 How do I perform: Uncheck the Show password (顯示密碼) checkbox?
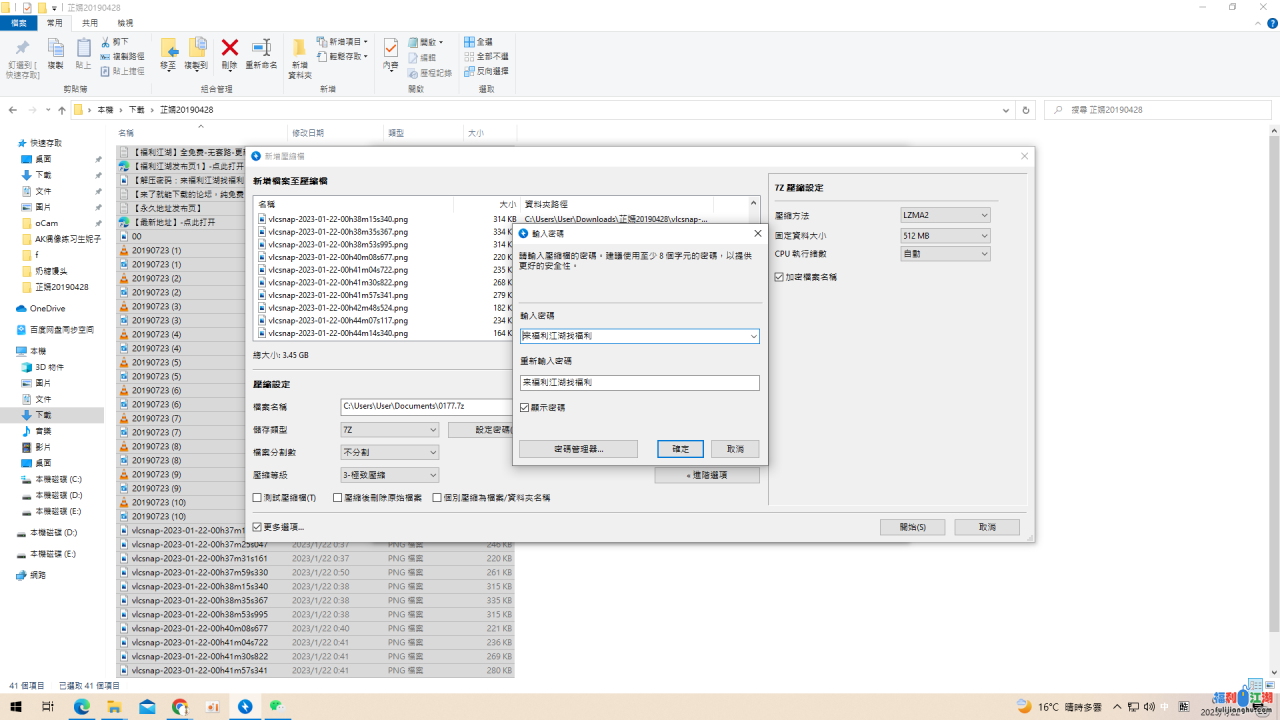click(525, 408)
